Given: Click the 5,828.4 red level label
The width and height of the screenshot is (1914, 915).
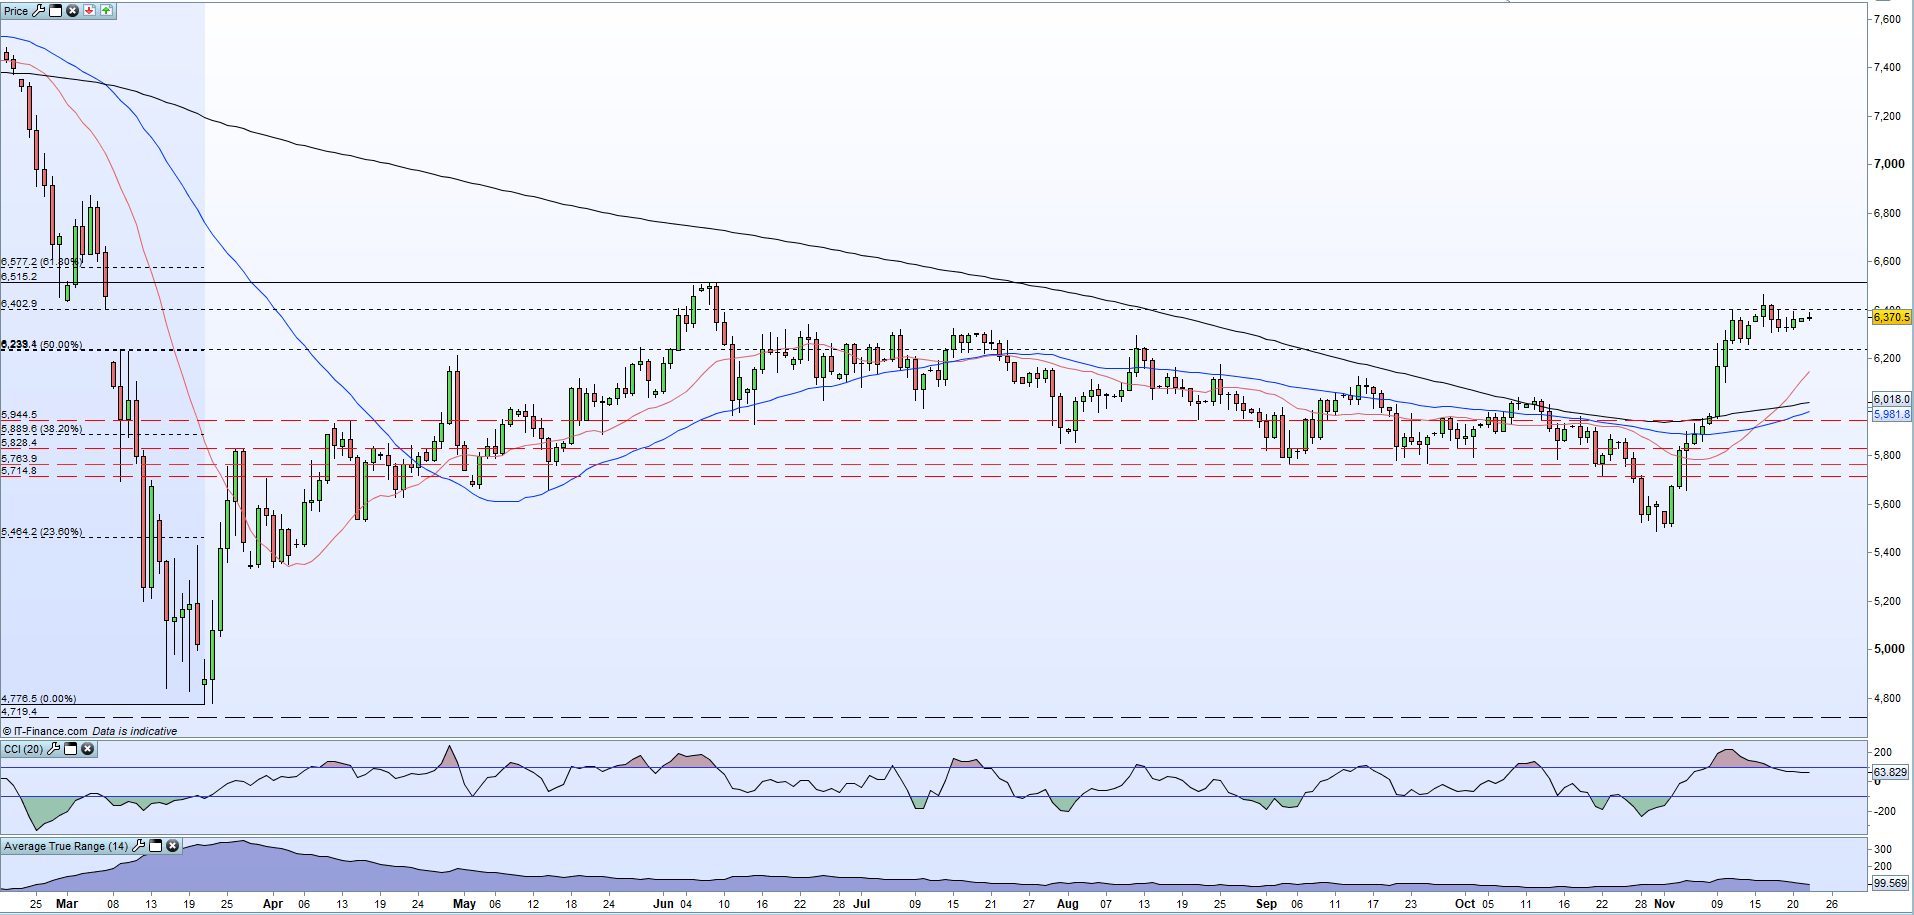Looking at the screenshot, I should click(19, 442).
